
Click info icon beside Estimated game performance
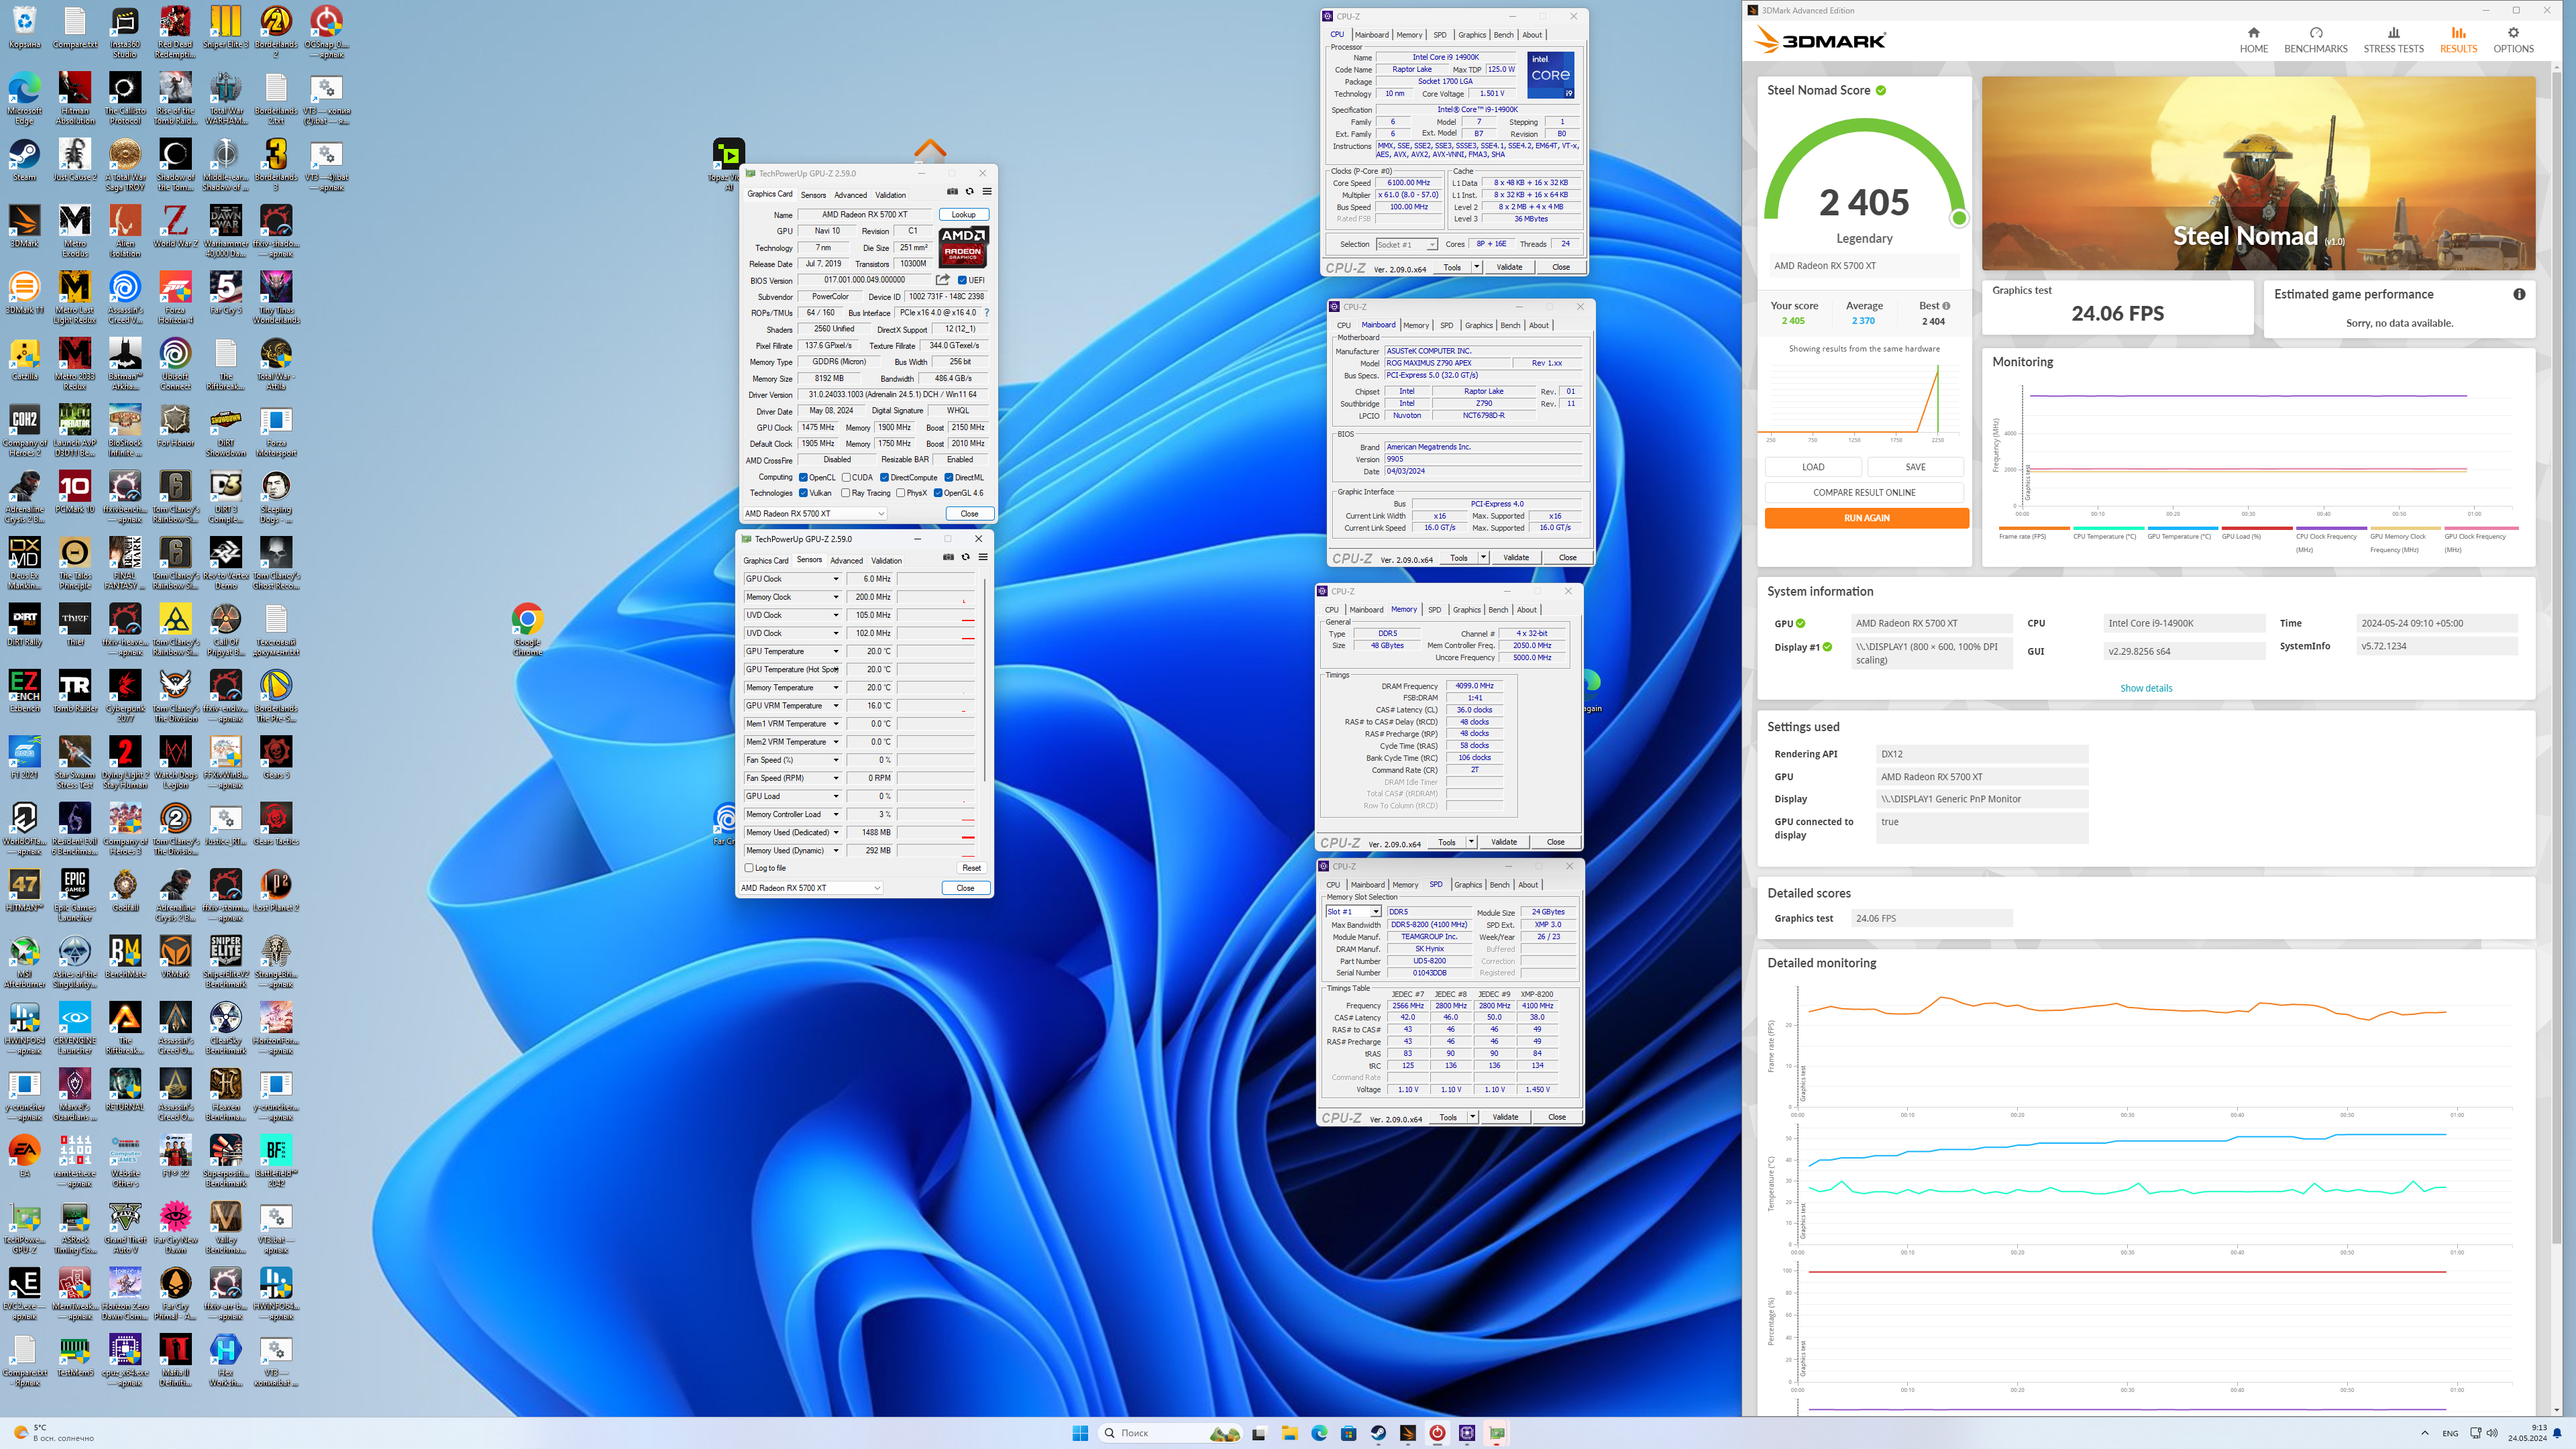(x=2519, y=294)
